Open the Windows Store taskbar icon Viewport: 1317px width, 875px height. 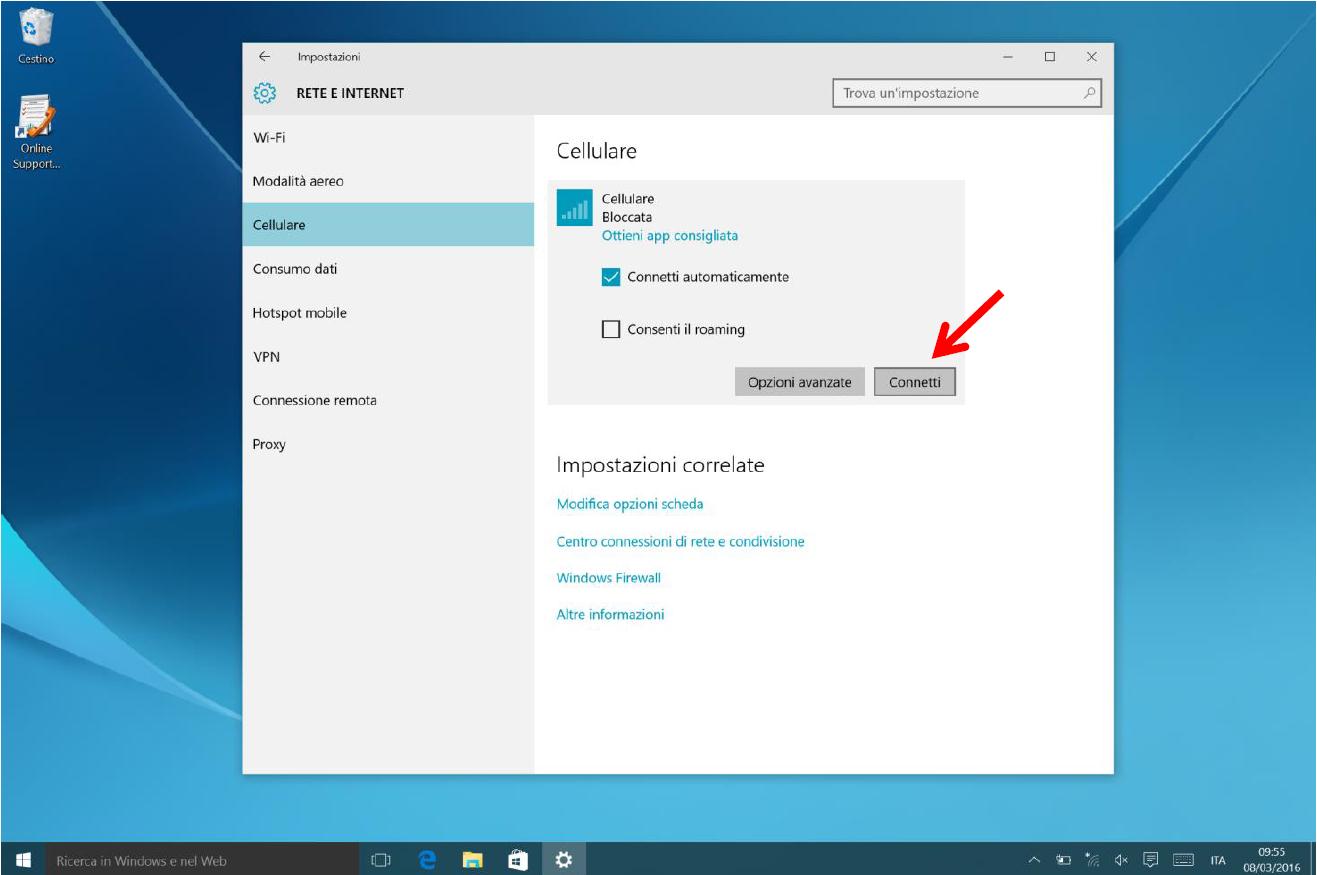(518, 859)
